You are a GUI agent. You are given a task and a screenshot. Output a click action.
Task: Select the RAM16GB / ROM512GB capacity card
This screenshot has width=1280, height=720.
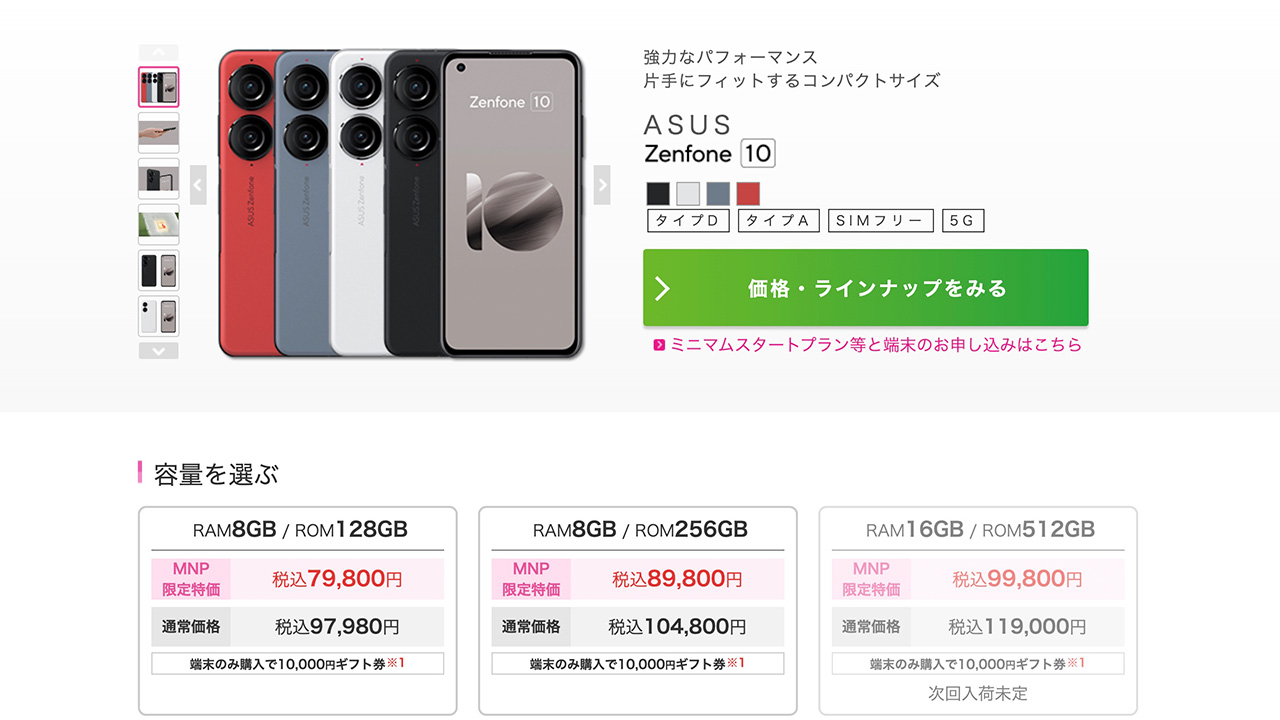tap(978, 610)
